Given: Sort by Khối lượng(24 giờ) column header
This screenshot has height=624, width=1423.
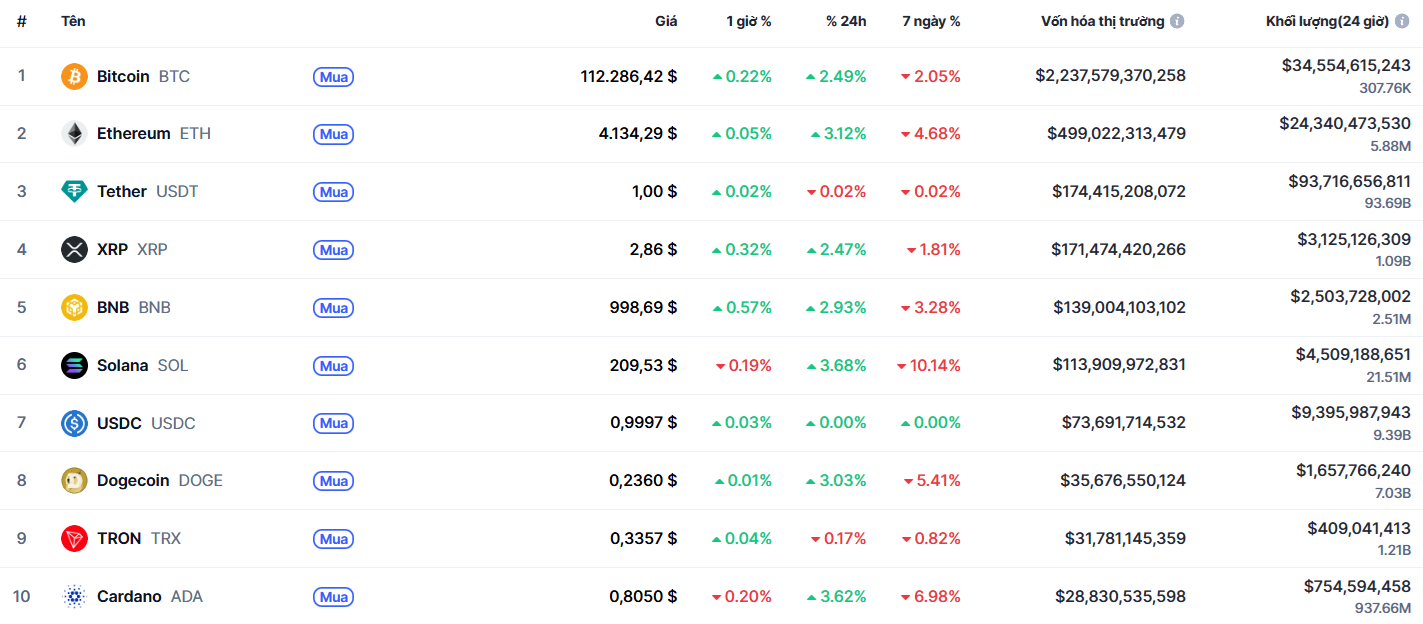Looking at the screenshot, I should pos(1328,21).
